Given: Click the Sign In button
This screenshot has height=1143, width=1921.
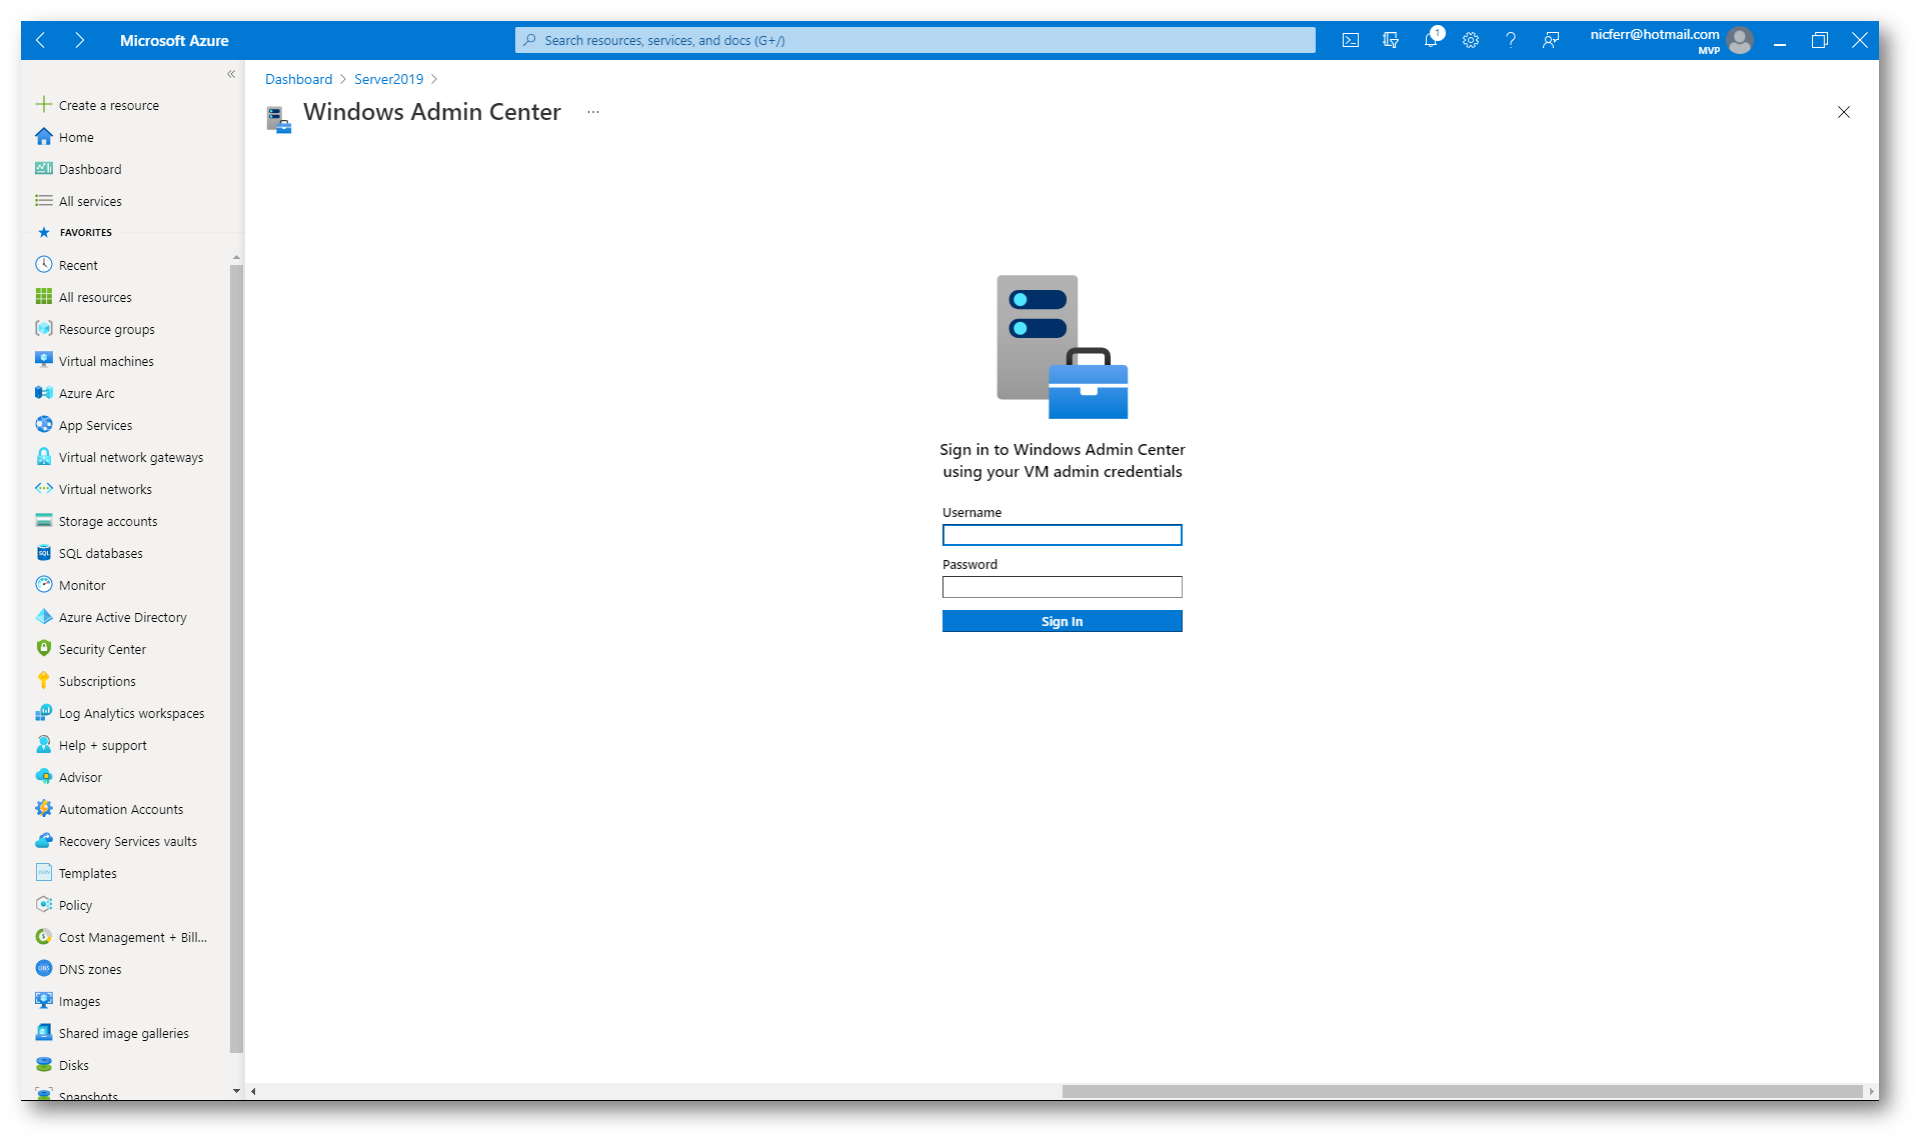Looking at the screenshot, I should click(x=1062, y=621).
